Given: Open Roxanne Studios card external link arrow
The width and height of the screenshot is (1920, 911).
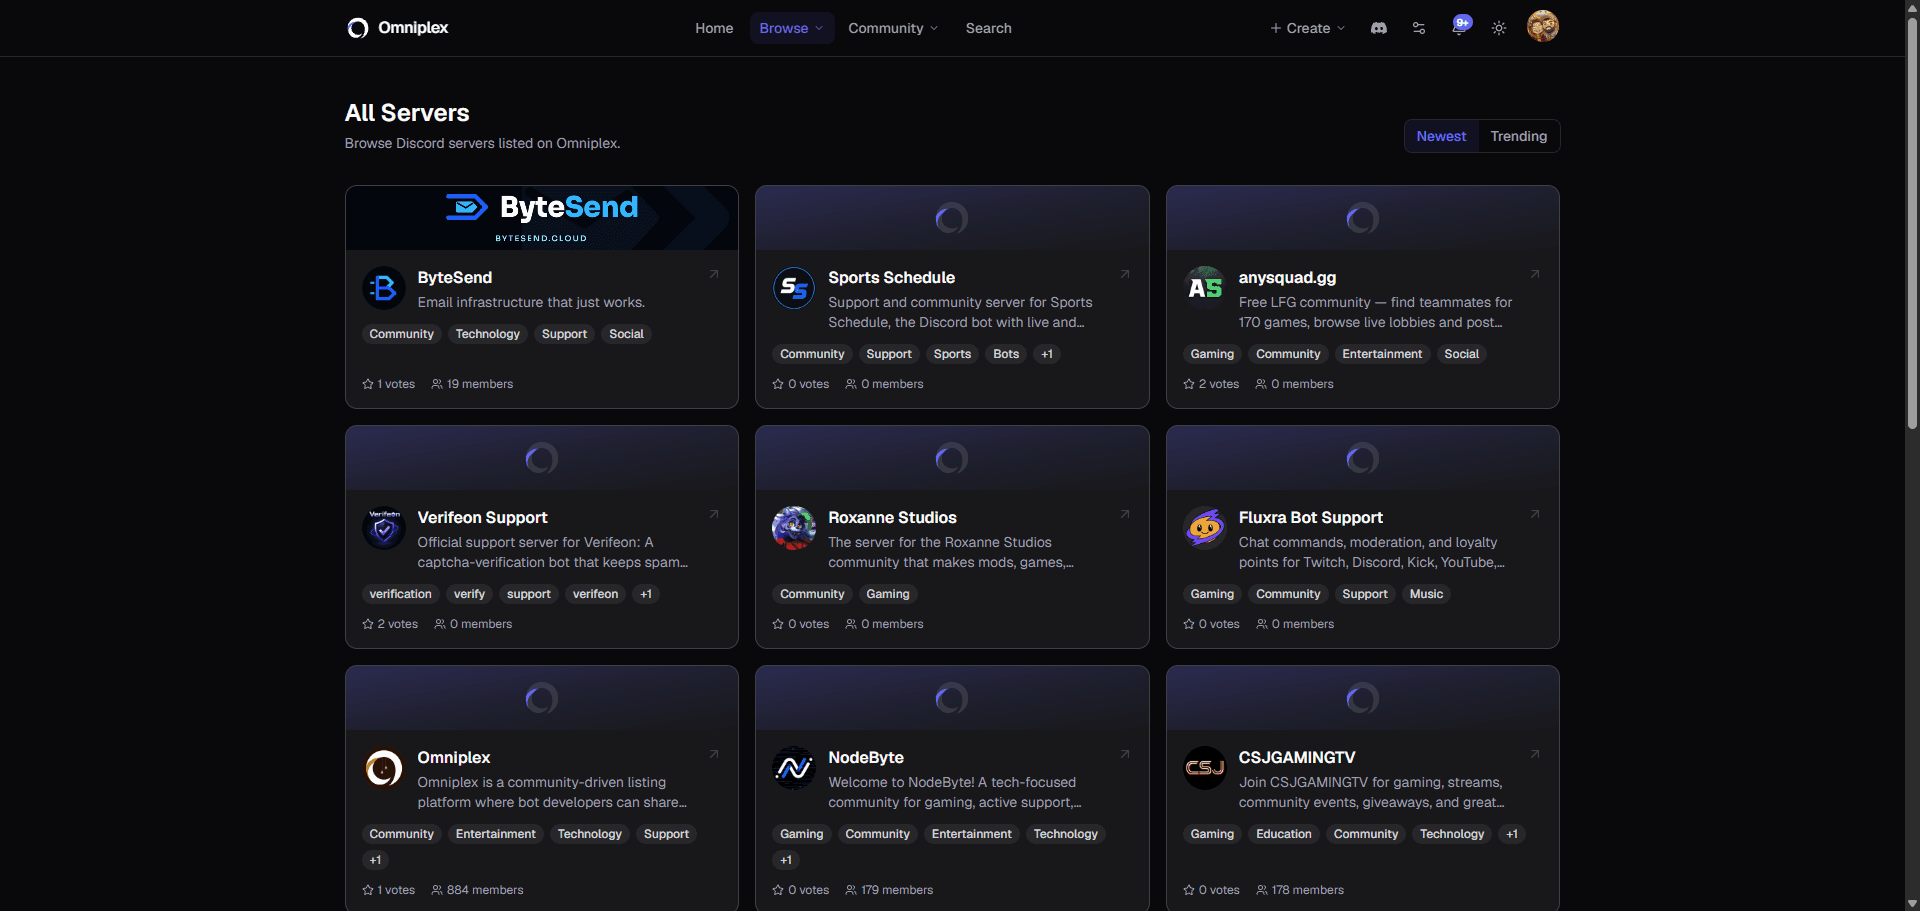Looking at the screenshot, I should (x=1125, y=514).
